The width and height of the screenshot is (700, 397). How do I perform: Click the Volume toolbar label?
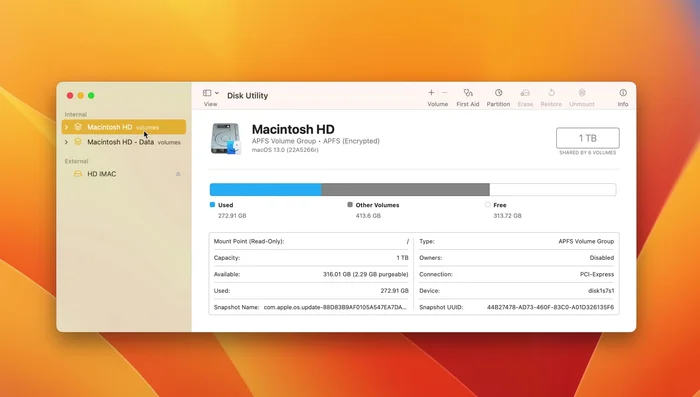438,104
